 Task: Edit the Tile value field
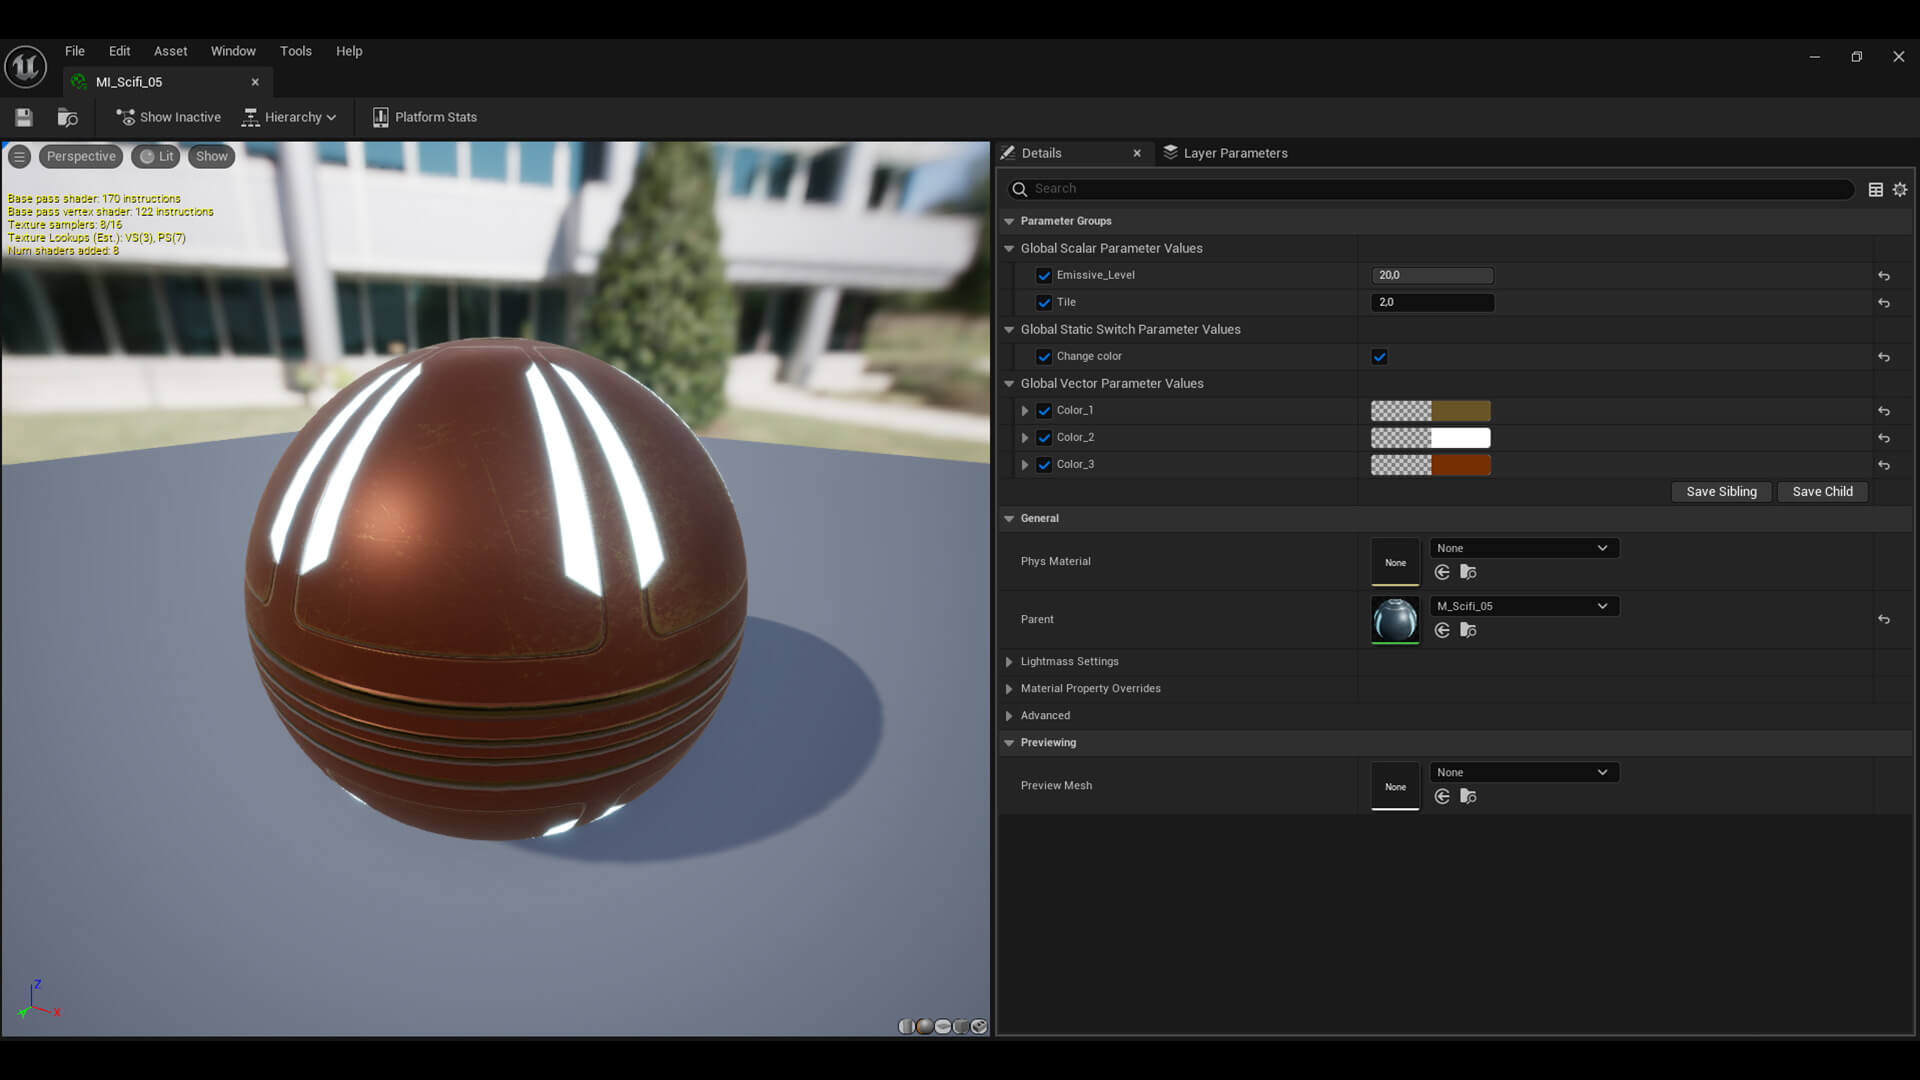[1432, 302]
